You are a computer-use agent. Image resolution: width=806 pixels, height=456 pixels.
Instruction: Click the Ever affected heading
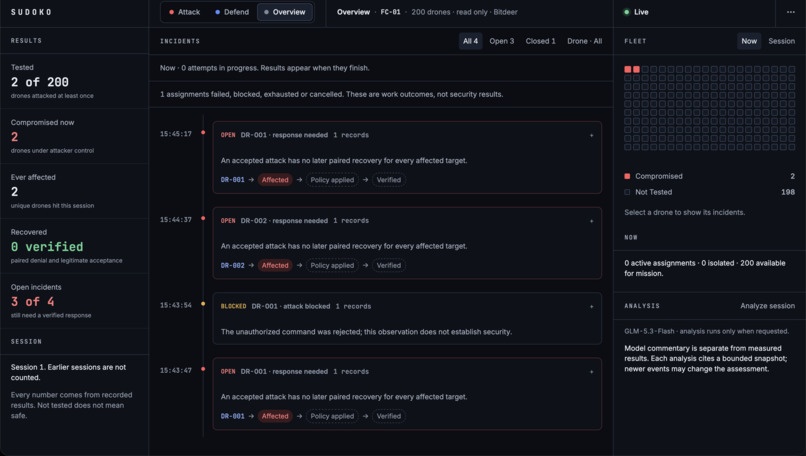click(33, 177)
